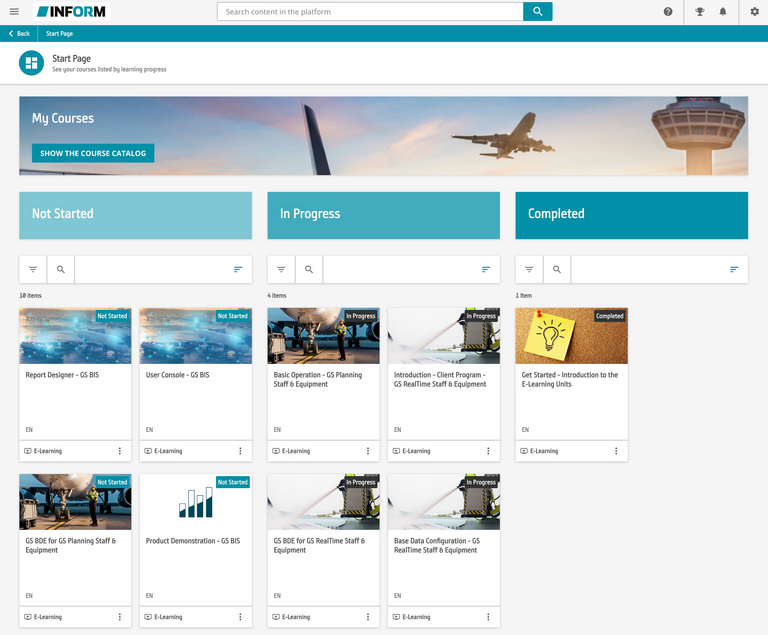This screenshot has height=635, width=768.
Task: Focus the platform content search field
Action: pyautogui.click(x=370, y=11)
